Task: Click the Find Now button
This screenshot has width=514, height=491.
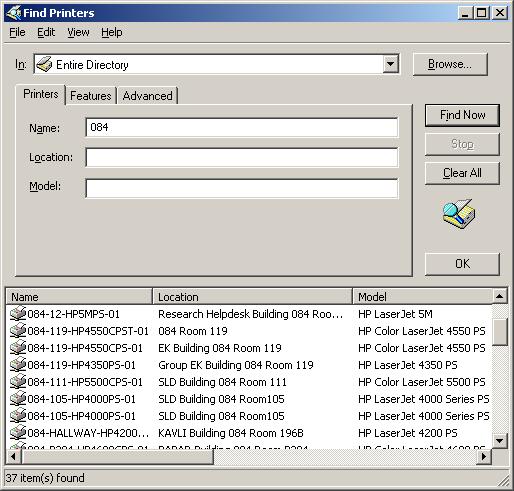Action: tap(462, 115)
